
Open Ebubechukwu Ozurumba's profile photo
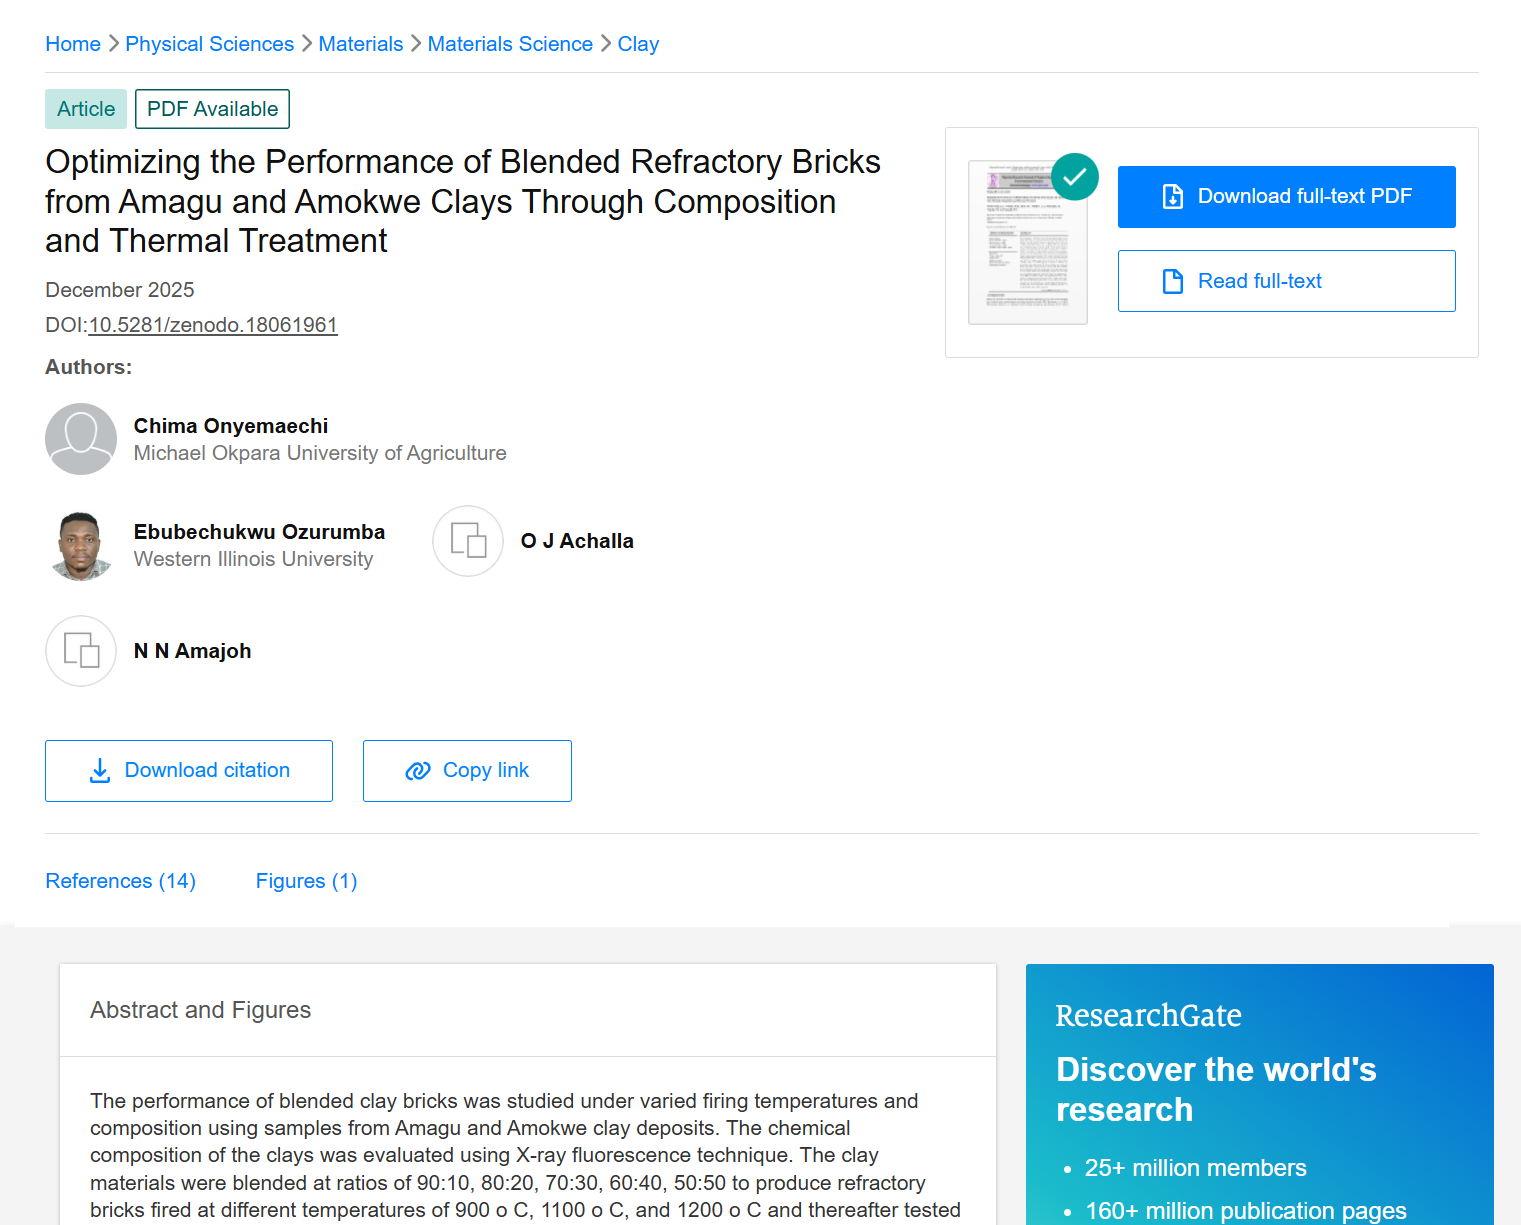[81, 545]
